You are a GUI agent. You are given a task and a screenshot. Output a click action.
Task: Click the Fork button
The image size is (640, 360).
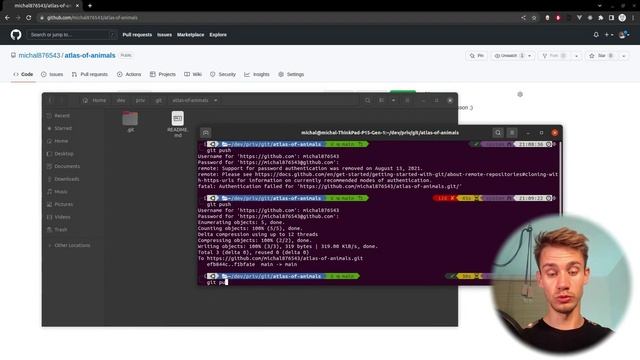(x=554, y=56)
